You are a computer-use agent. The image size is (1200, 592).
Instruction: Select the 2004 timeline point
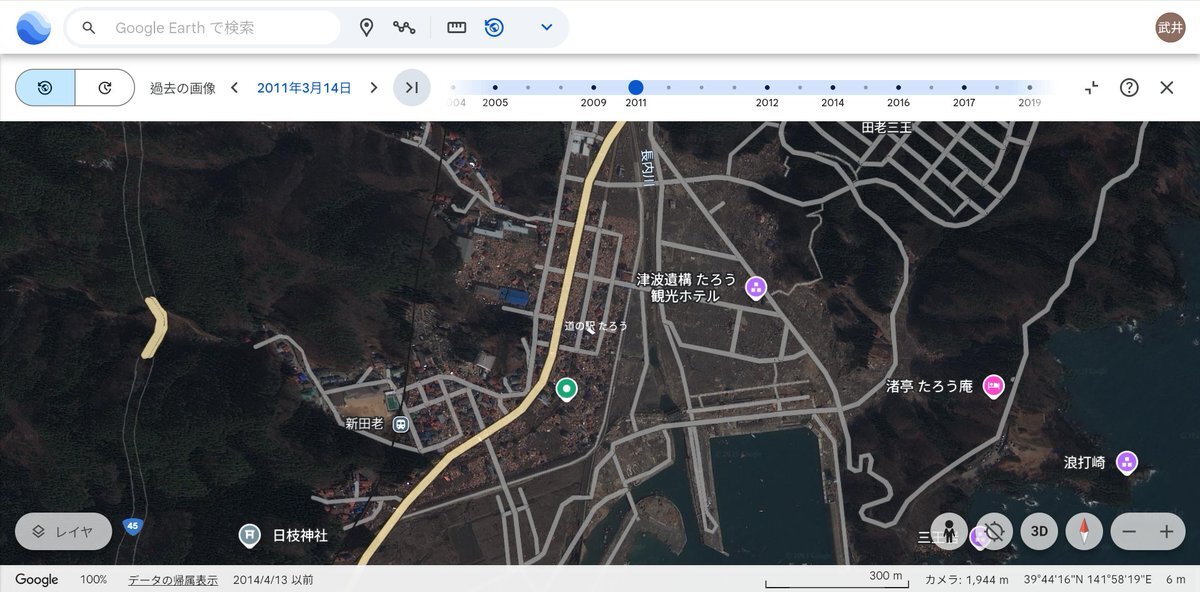click(x=453, y=88)
